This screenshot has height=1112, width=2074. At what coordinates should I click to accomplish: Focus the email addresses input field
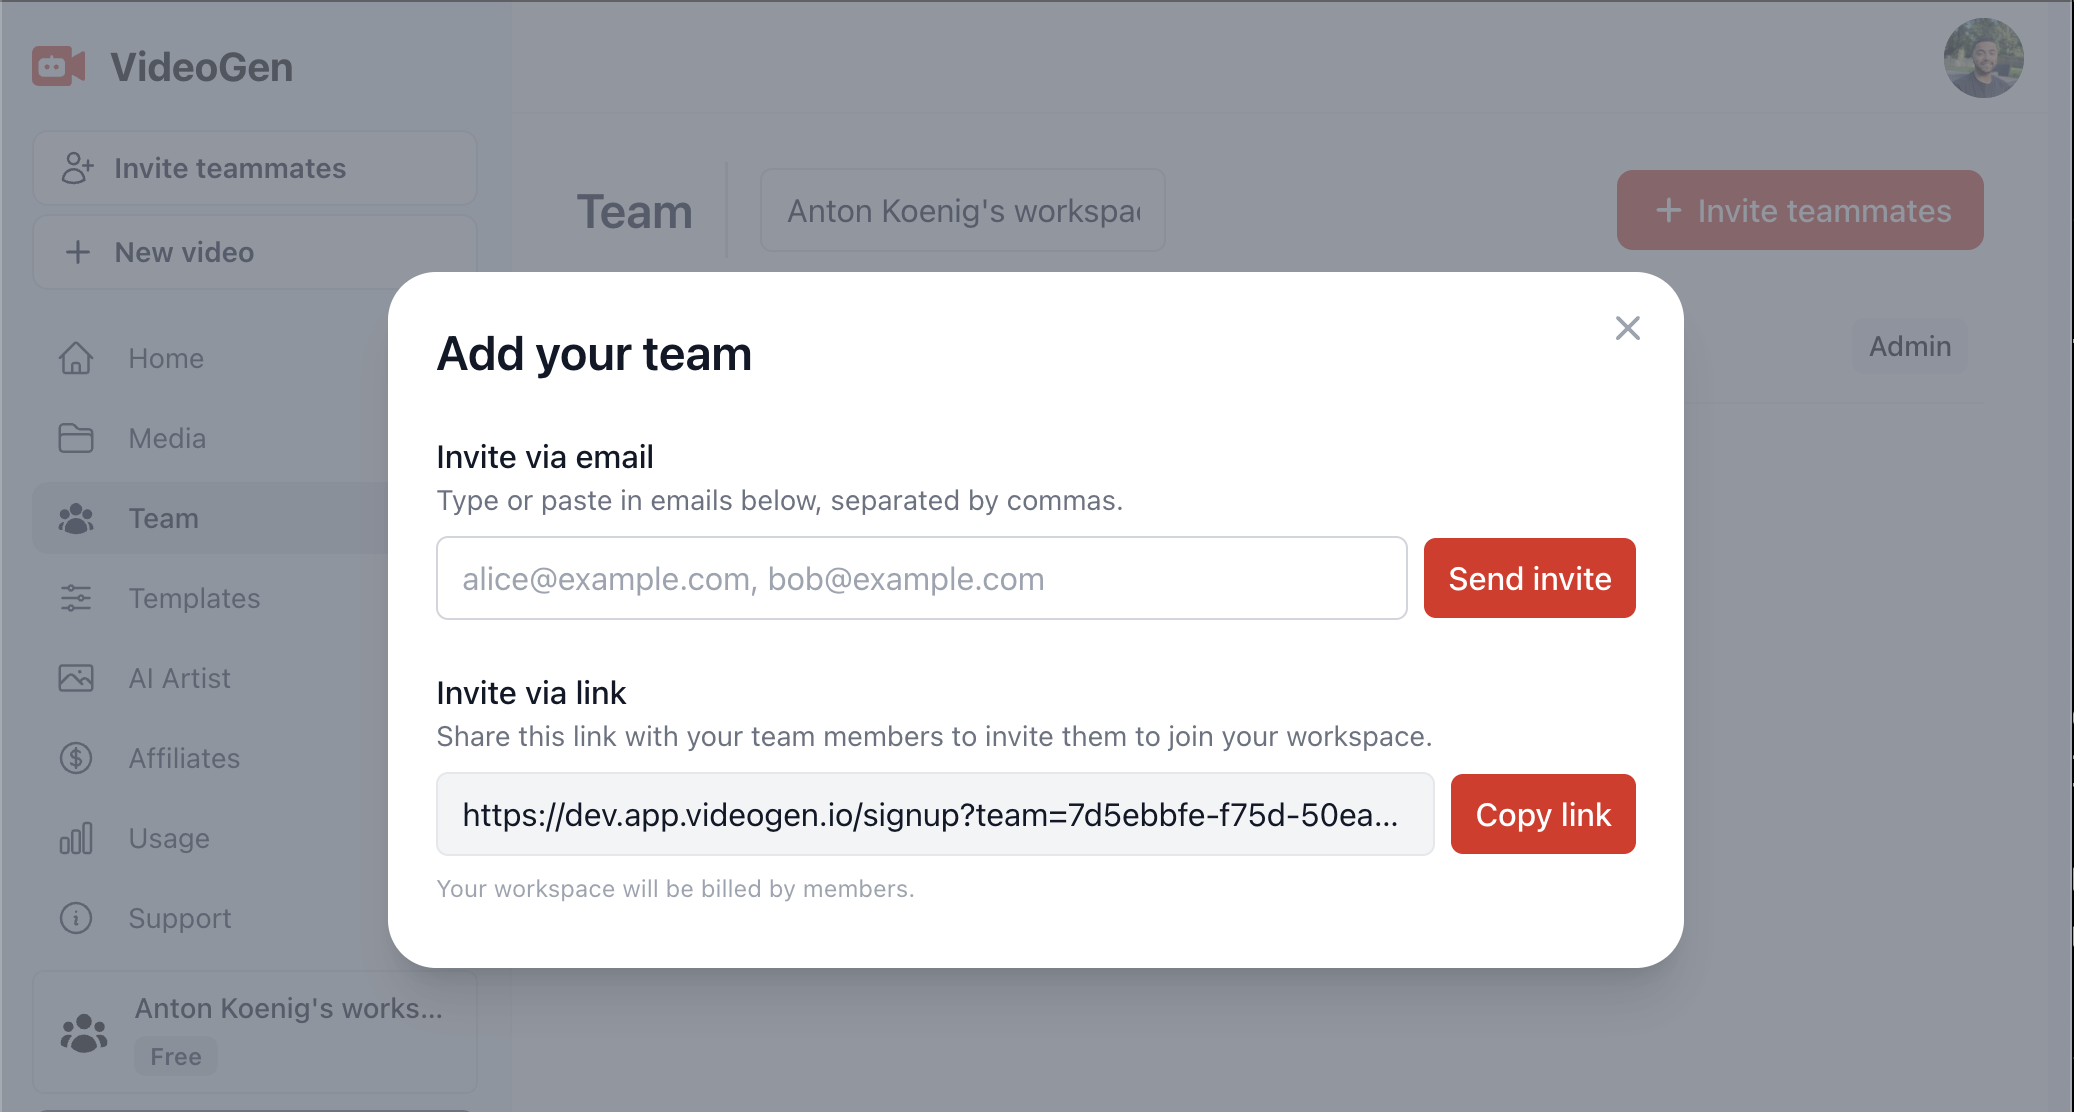(x=921, y=578)
